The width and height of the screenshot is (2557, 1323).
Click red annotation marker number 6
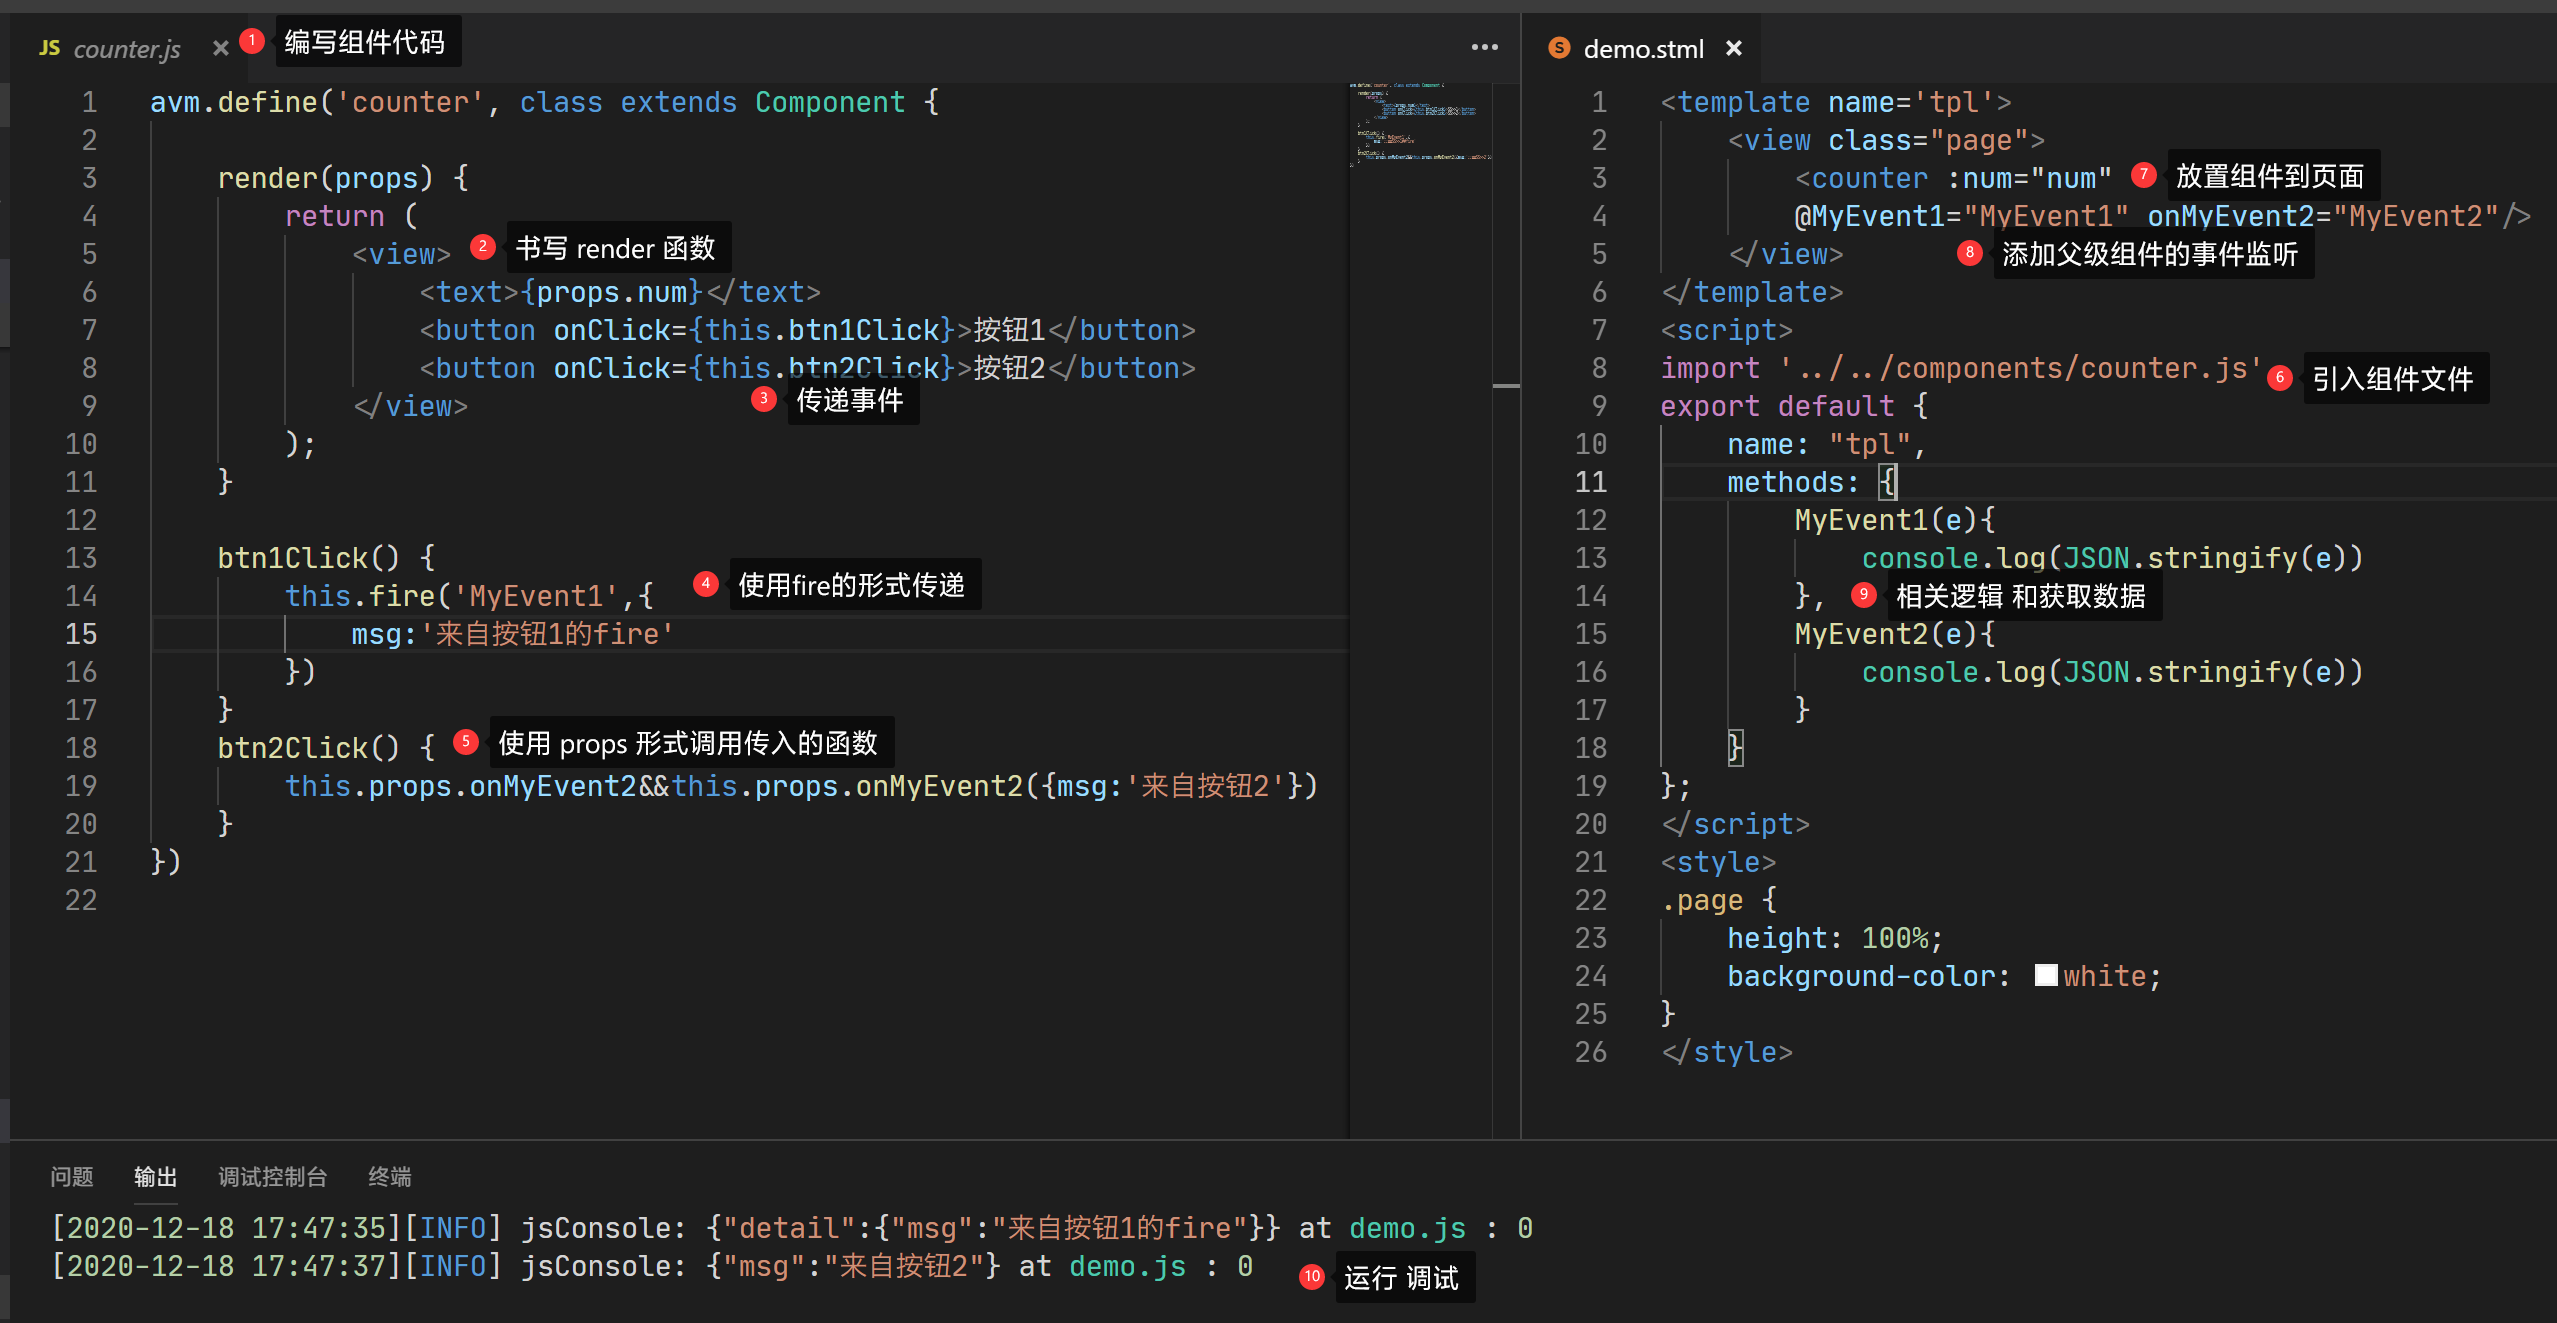tap(2279, 378)
